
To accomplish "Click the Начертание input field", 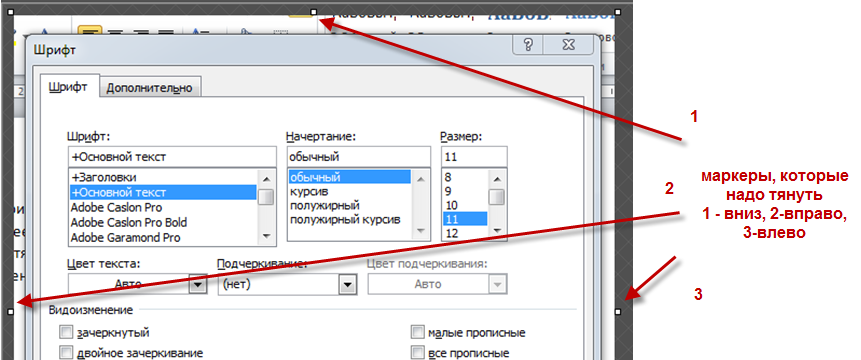I will pos(359,157).
